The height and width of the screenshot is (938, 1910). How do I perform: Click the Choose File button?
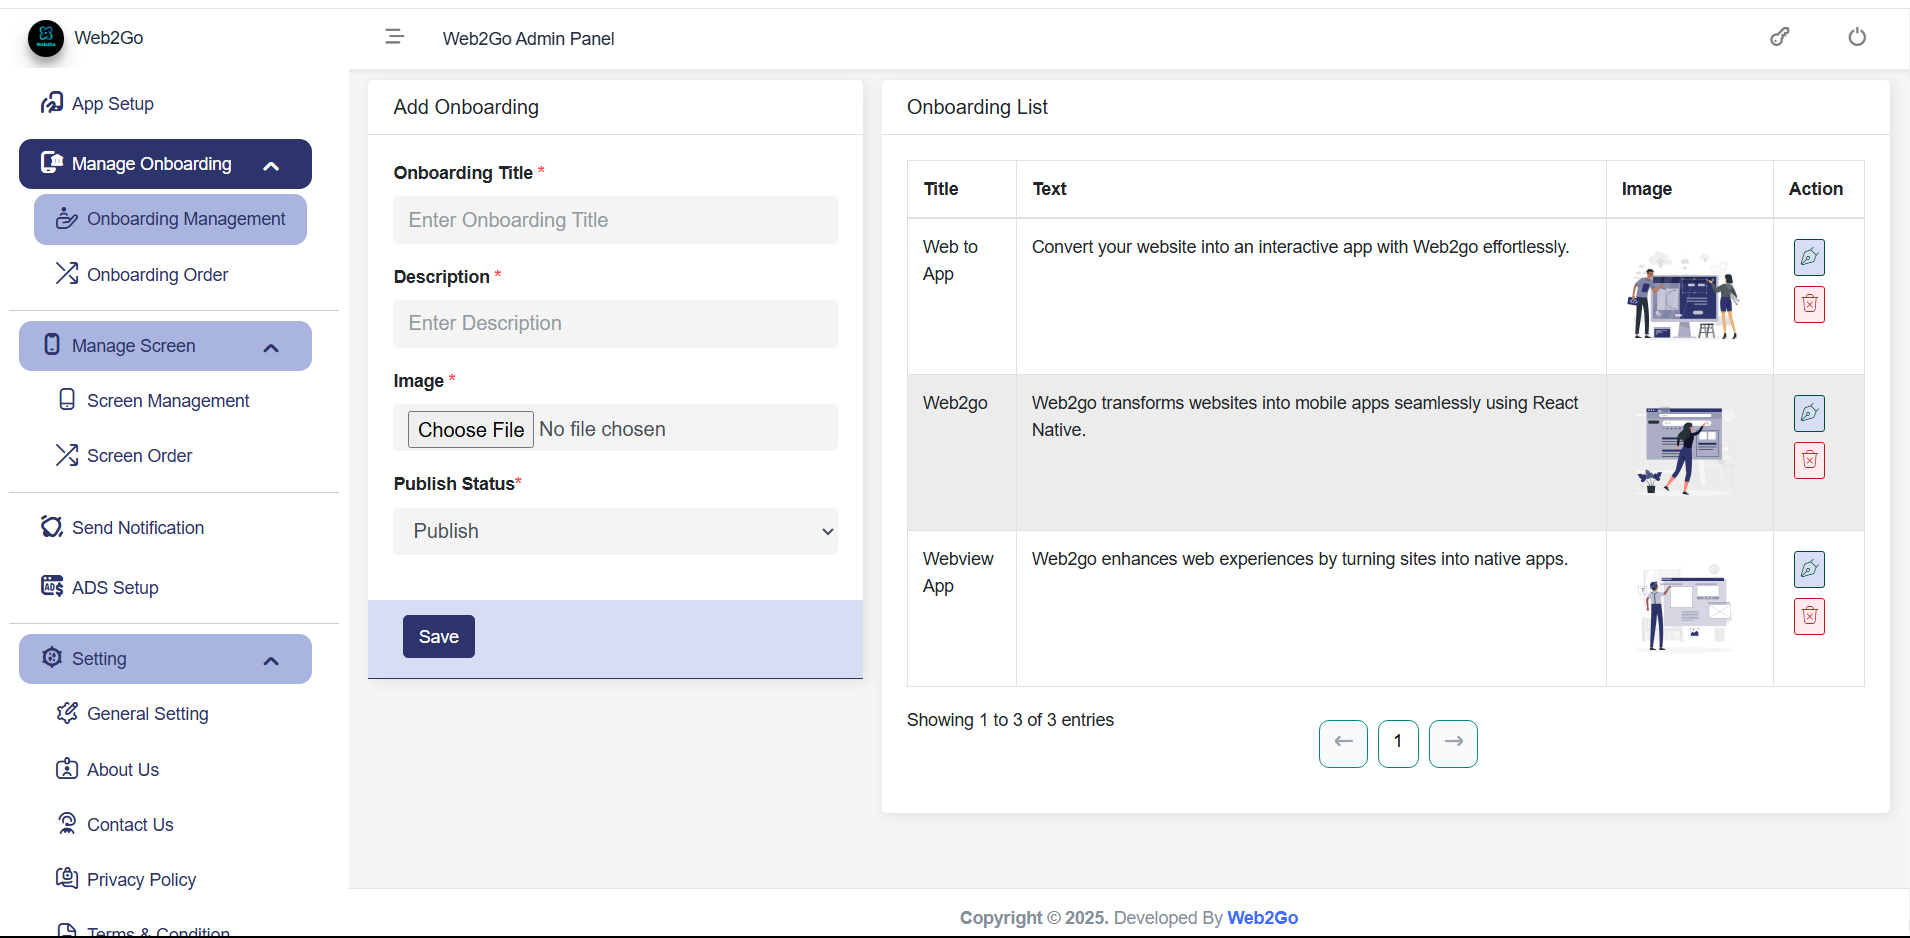(470, 429)
